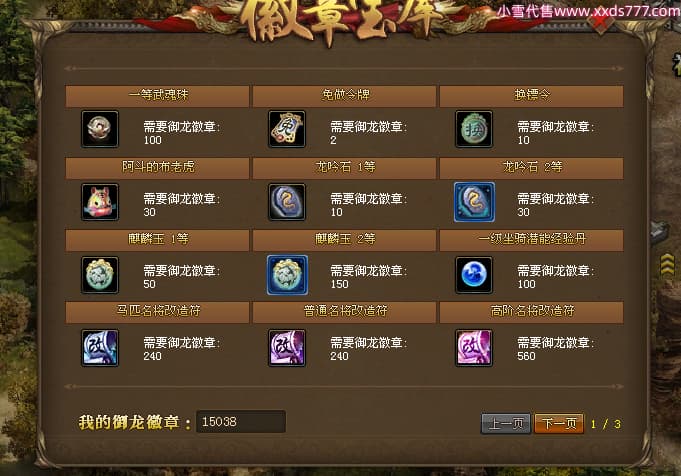Choose the green 换镖令 item icon
This screenshot has height=476, width=681.
click(x=474, y=129)
